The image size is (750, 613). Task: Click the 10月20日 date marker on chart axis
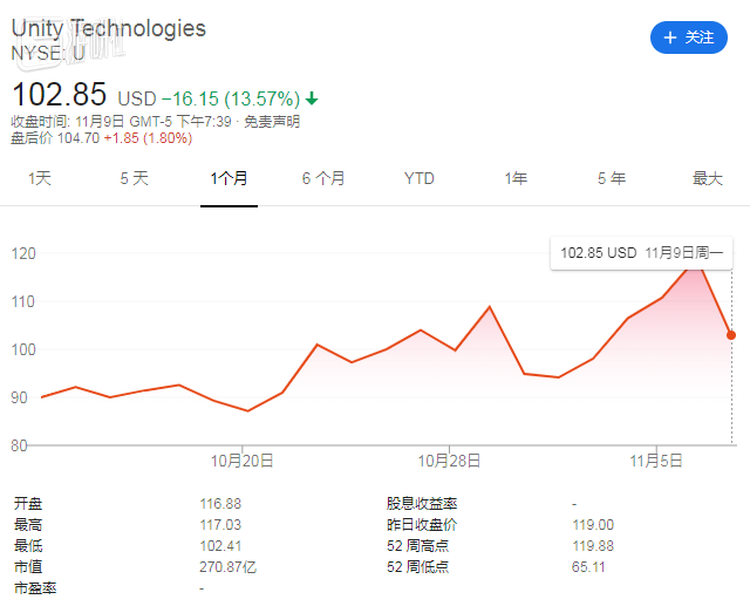click(244, 460)
